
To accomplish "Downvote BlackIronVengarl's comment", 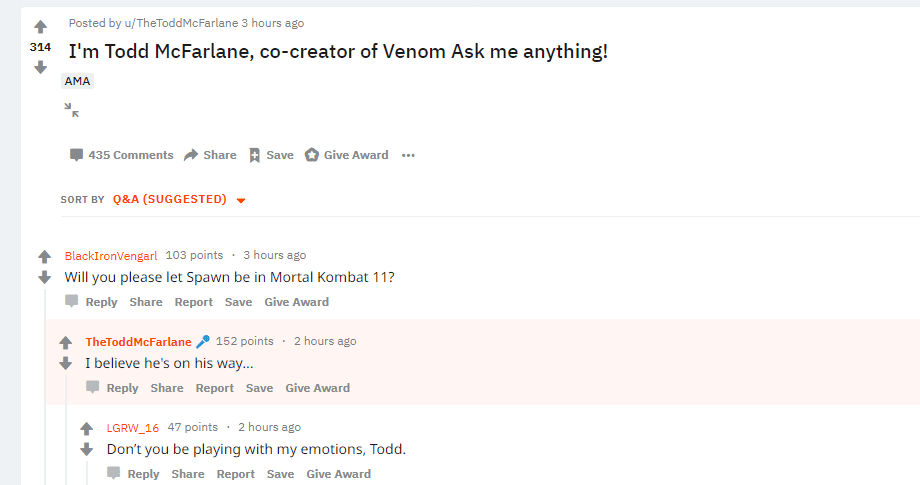I will (45, 277).
